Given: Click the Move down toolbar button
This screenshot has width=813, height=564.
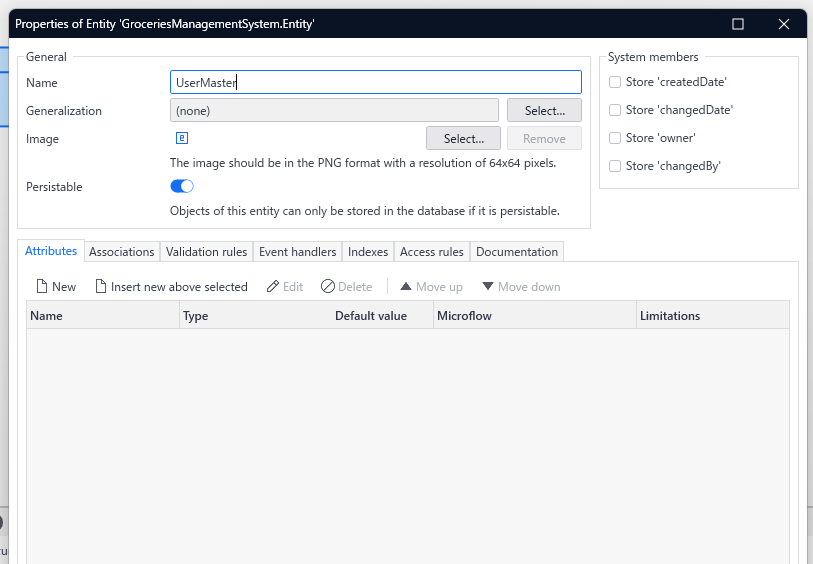Looking at the screenshot, I should point(521,287).
